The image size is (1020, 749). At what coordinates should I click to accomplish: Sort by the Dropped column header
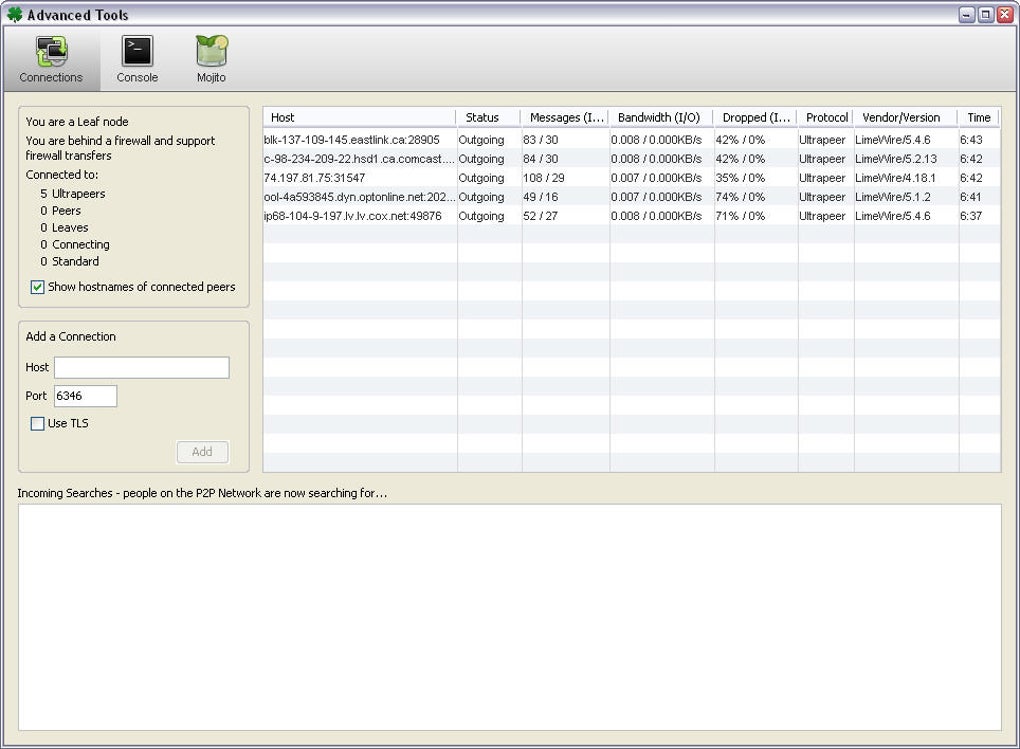pos(756,118)
